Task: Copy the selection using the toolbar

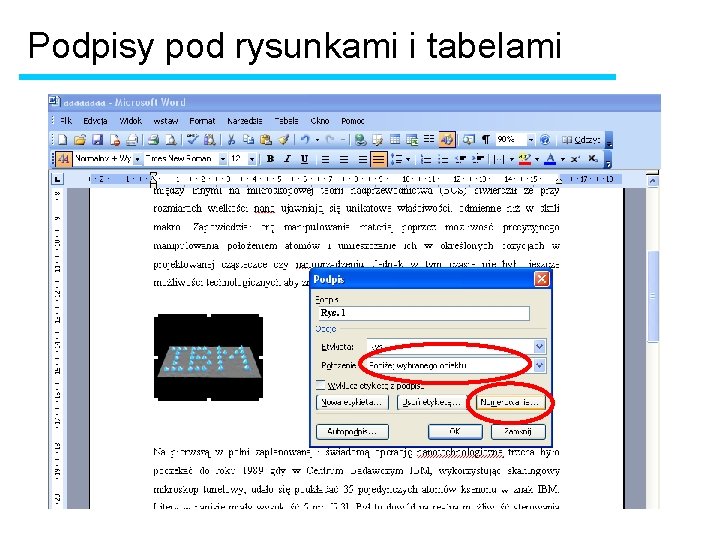Action: click(248, 139)
